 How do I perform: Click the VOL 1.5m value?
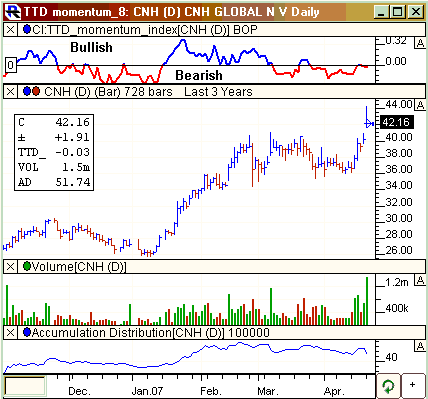76,167
